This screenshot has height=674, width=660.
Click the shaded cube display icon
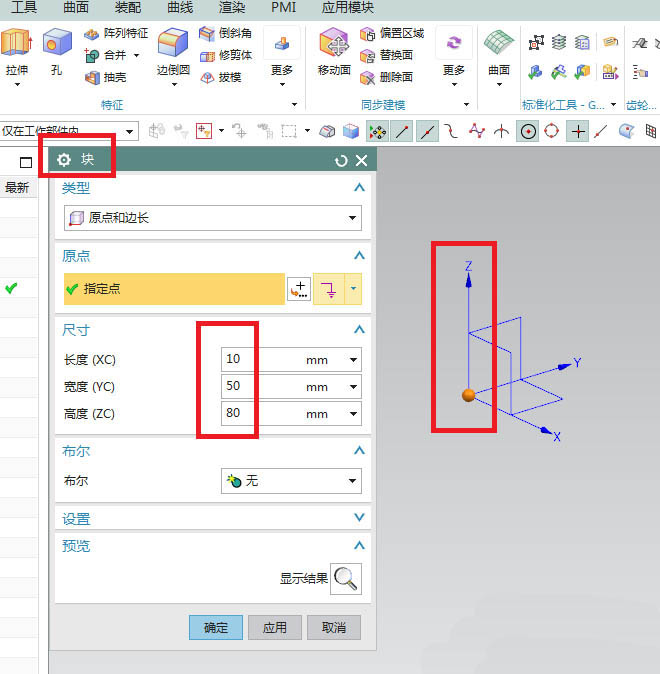point(351,131)
